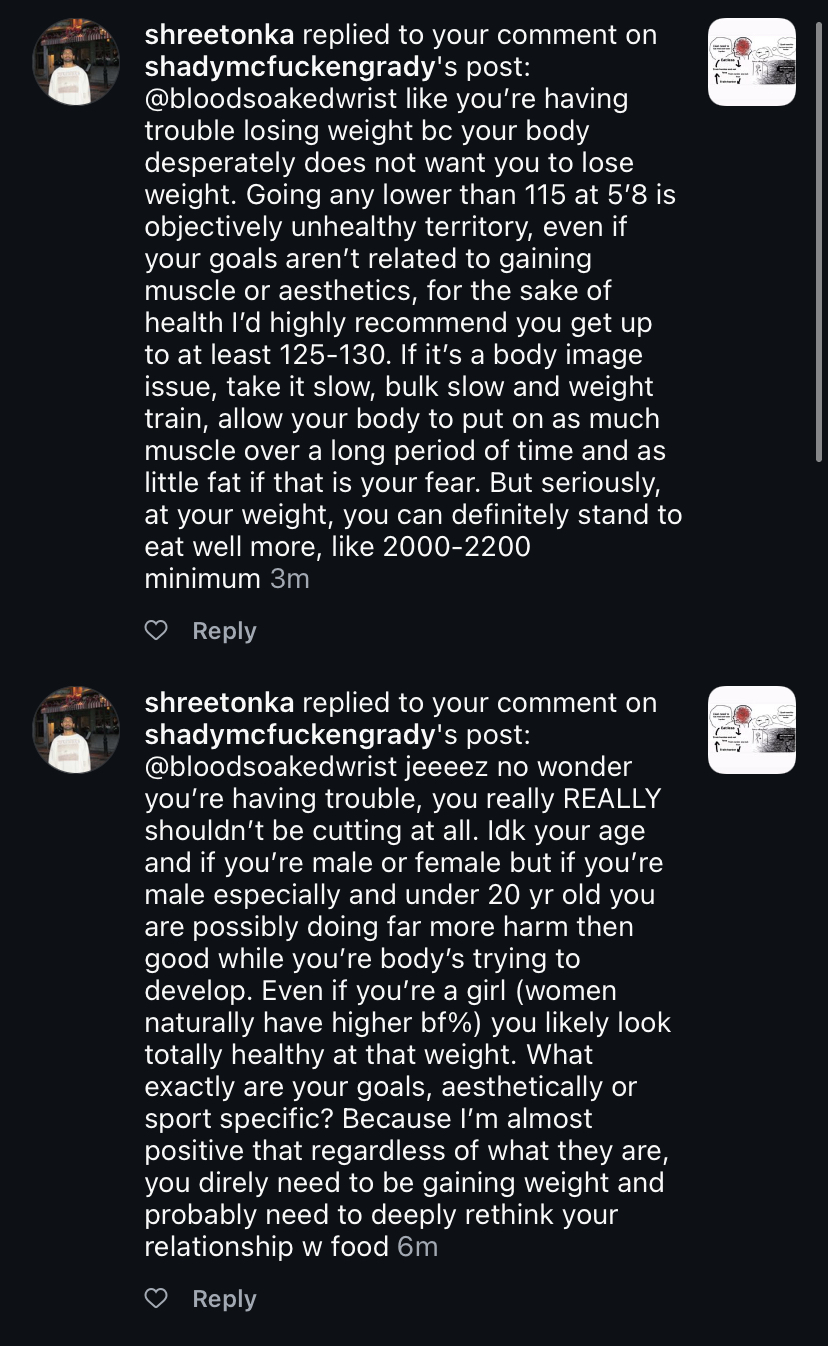This screenshot has width=828, height=1346.
Task: Like the shreetonka reply posted 3m ago
Action: (156, 631)
